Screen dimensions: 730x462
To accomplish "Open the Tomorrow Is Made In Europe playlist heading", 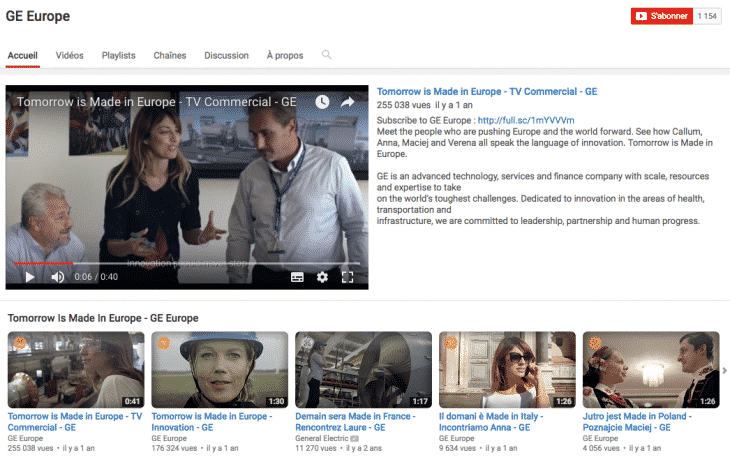I will pos(103,318).
